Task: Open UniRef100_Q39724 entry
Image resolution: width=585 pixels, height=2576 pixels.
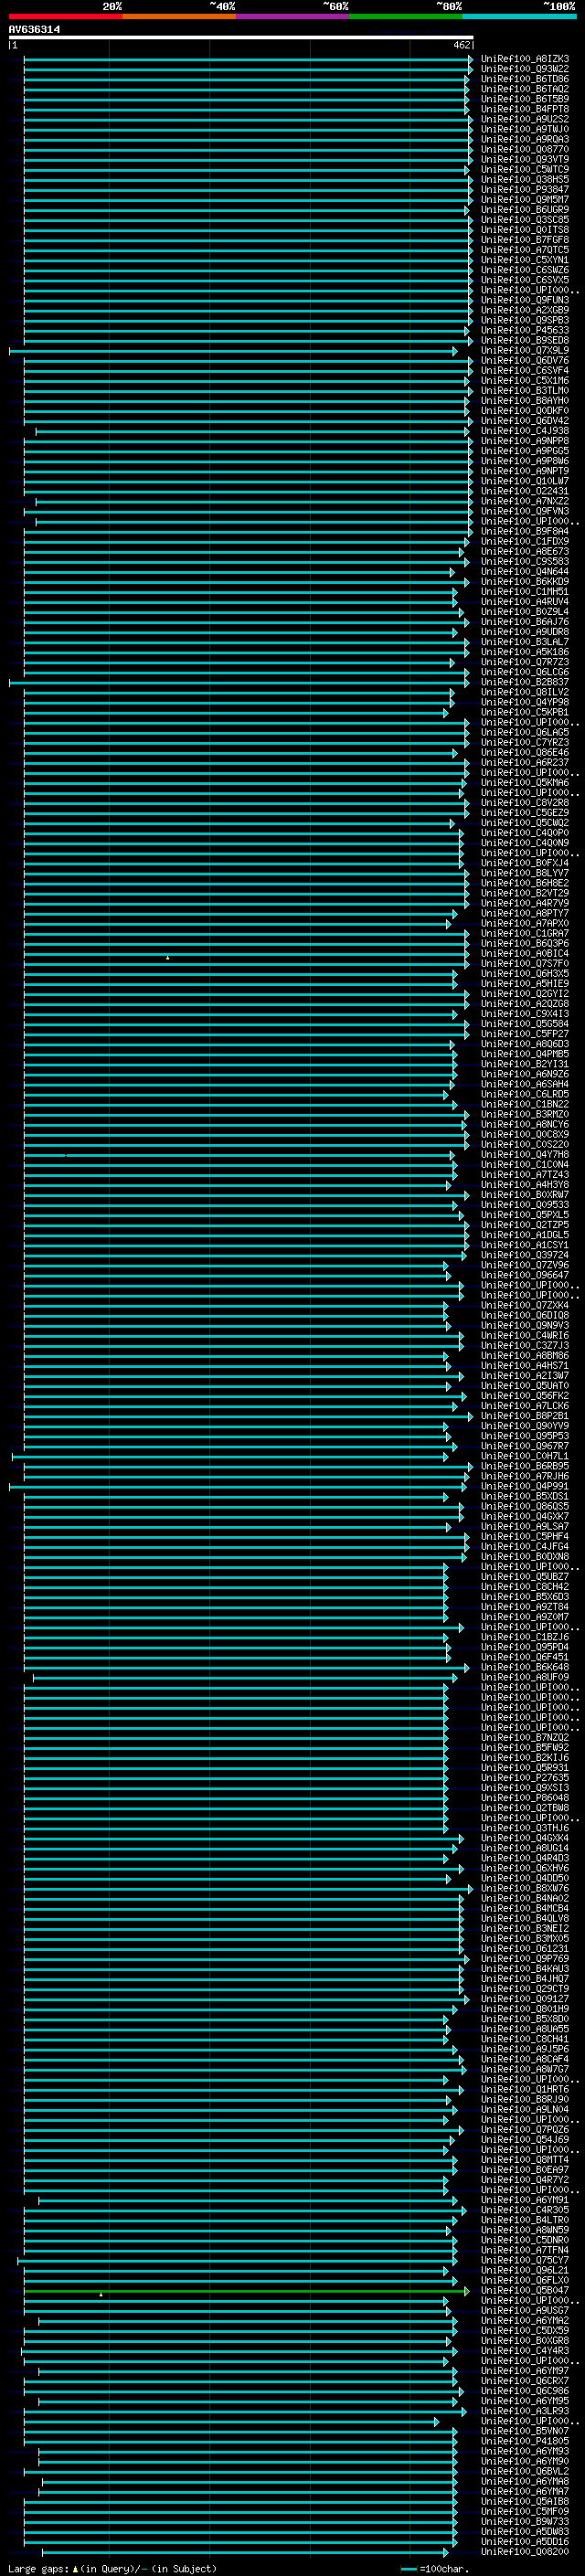Action: pos(525,1256)
